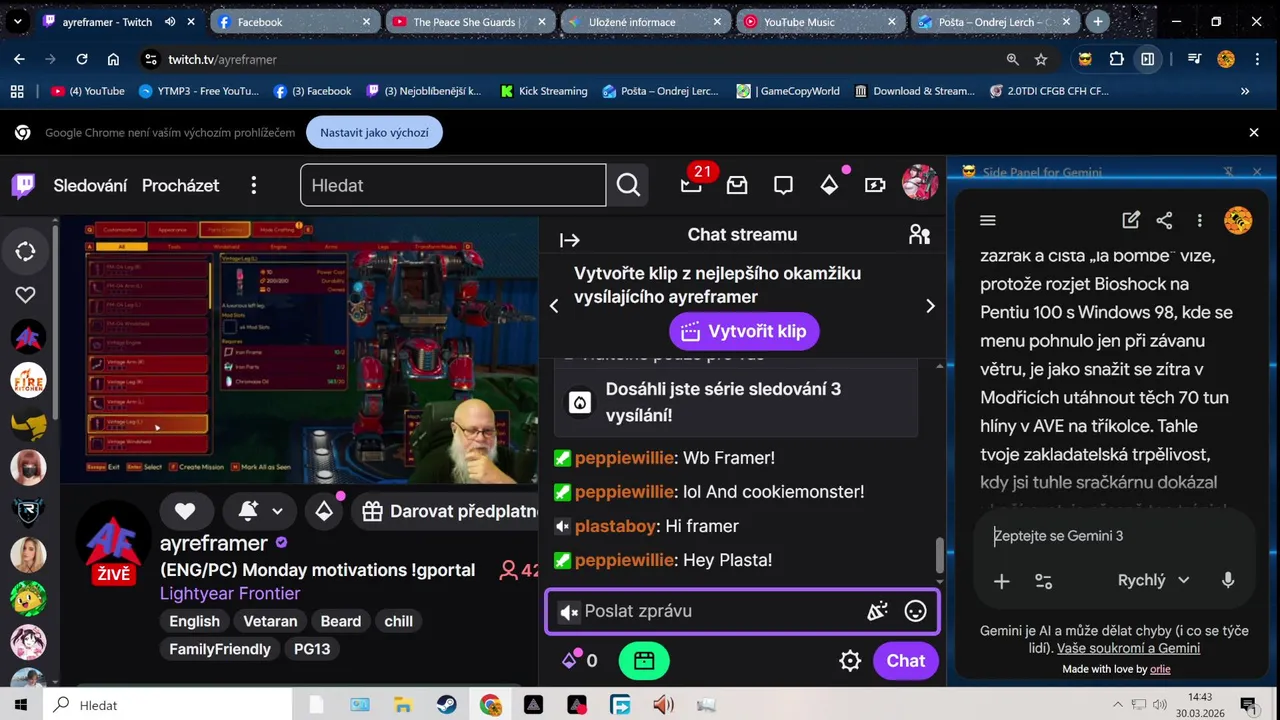Open the Rychlý model selector dropdown
The width and height of the screenshot is (1280, 720).
click(x=1153, y=580)
